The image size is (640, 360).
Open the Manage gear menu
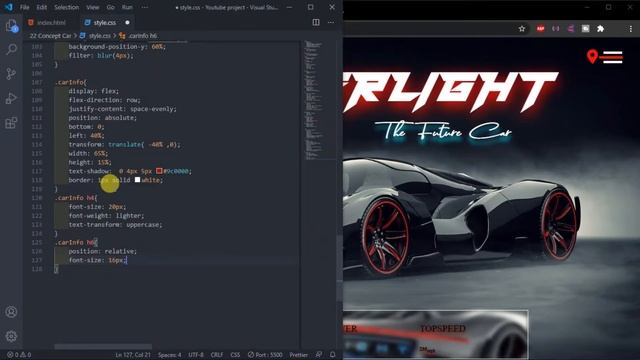click(11, 336)
